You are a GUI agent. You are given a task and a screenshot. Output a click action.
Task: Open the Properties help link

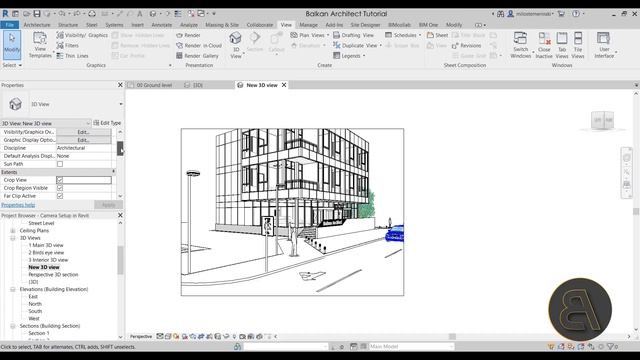point(18,205)
